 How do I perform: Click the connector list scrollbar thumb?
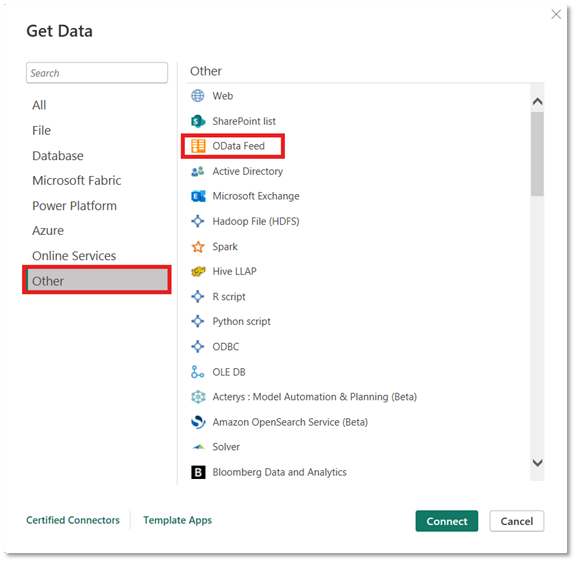tap(537, 154)
